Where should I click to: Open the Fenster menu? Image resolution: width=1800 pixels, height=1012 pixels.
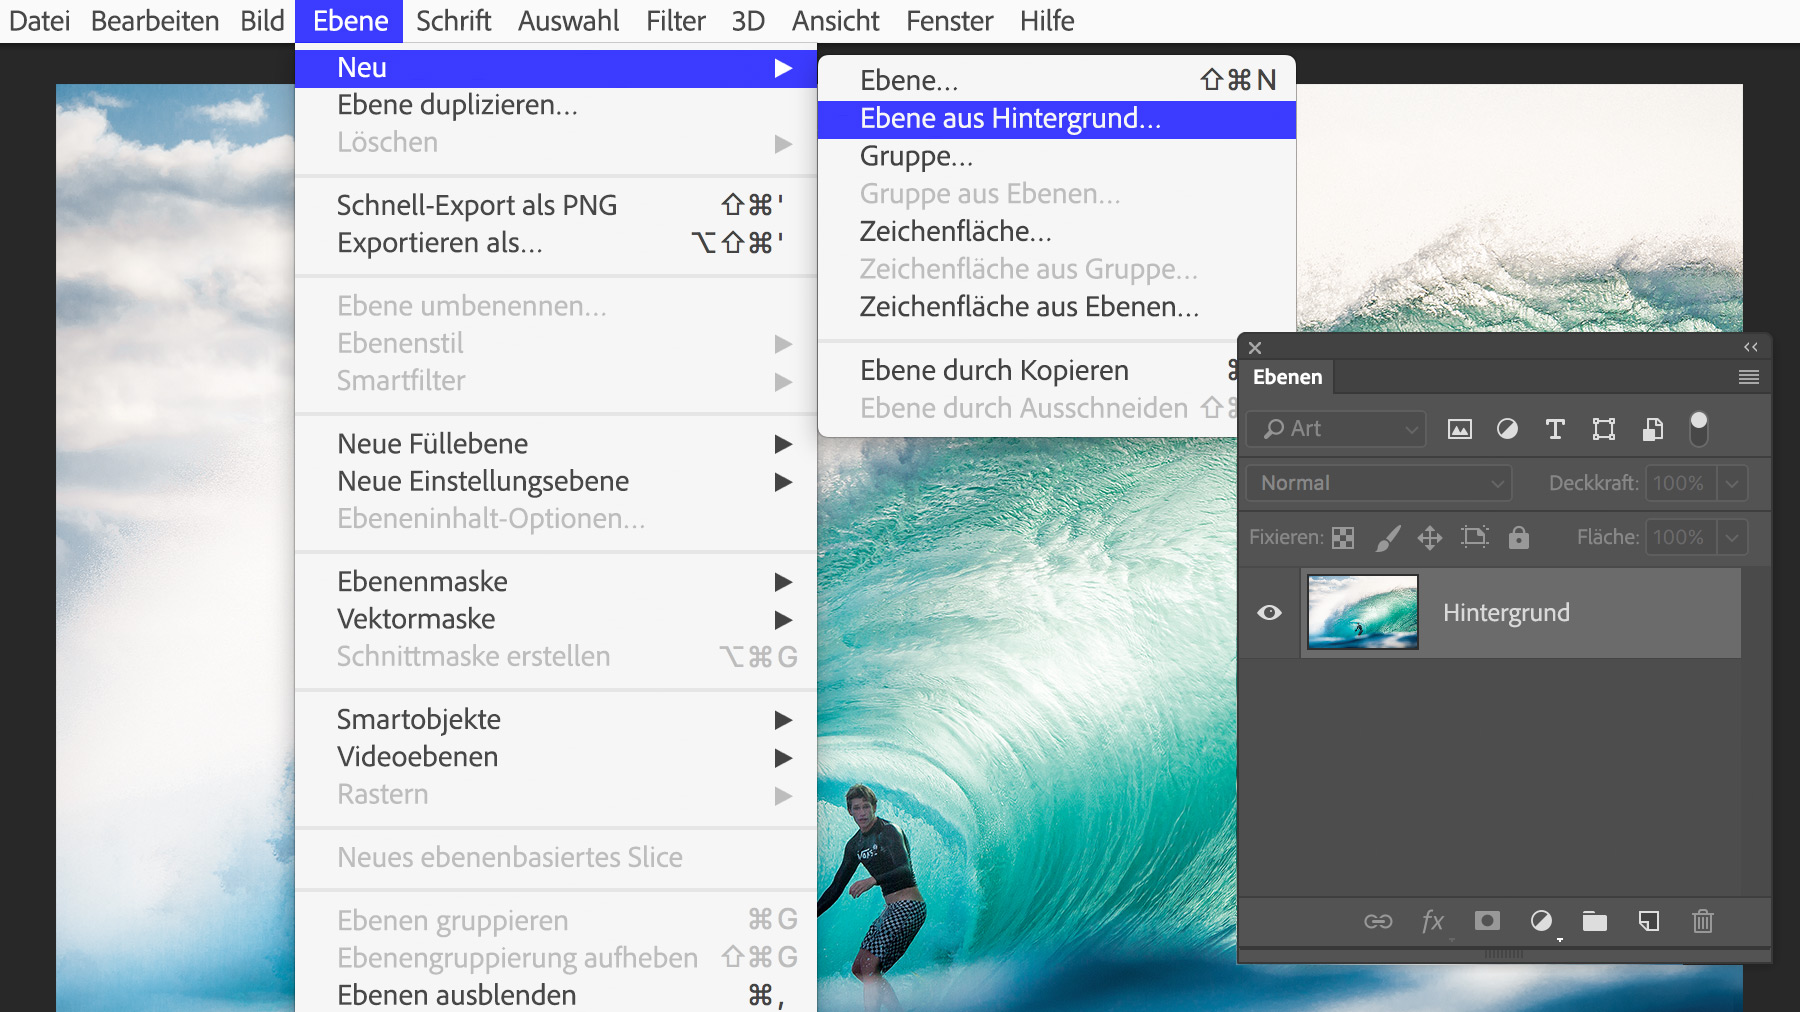pyautogui.click(x=950, y=21)
